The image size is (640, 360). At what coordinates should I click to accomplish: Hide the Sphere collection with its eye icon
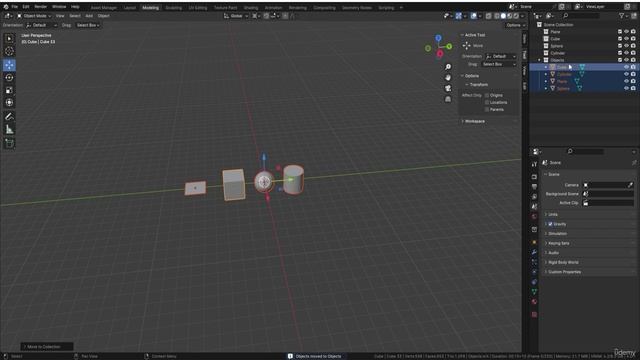pyautogui.click(x=627, y=46)
